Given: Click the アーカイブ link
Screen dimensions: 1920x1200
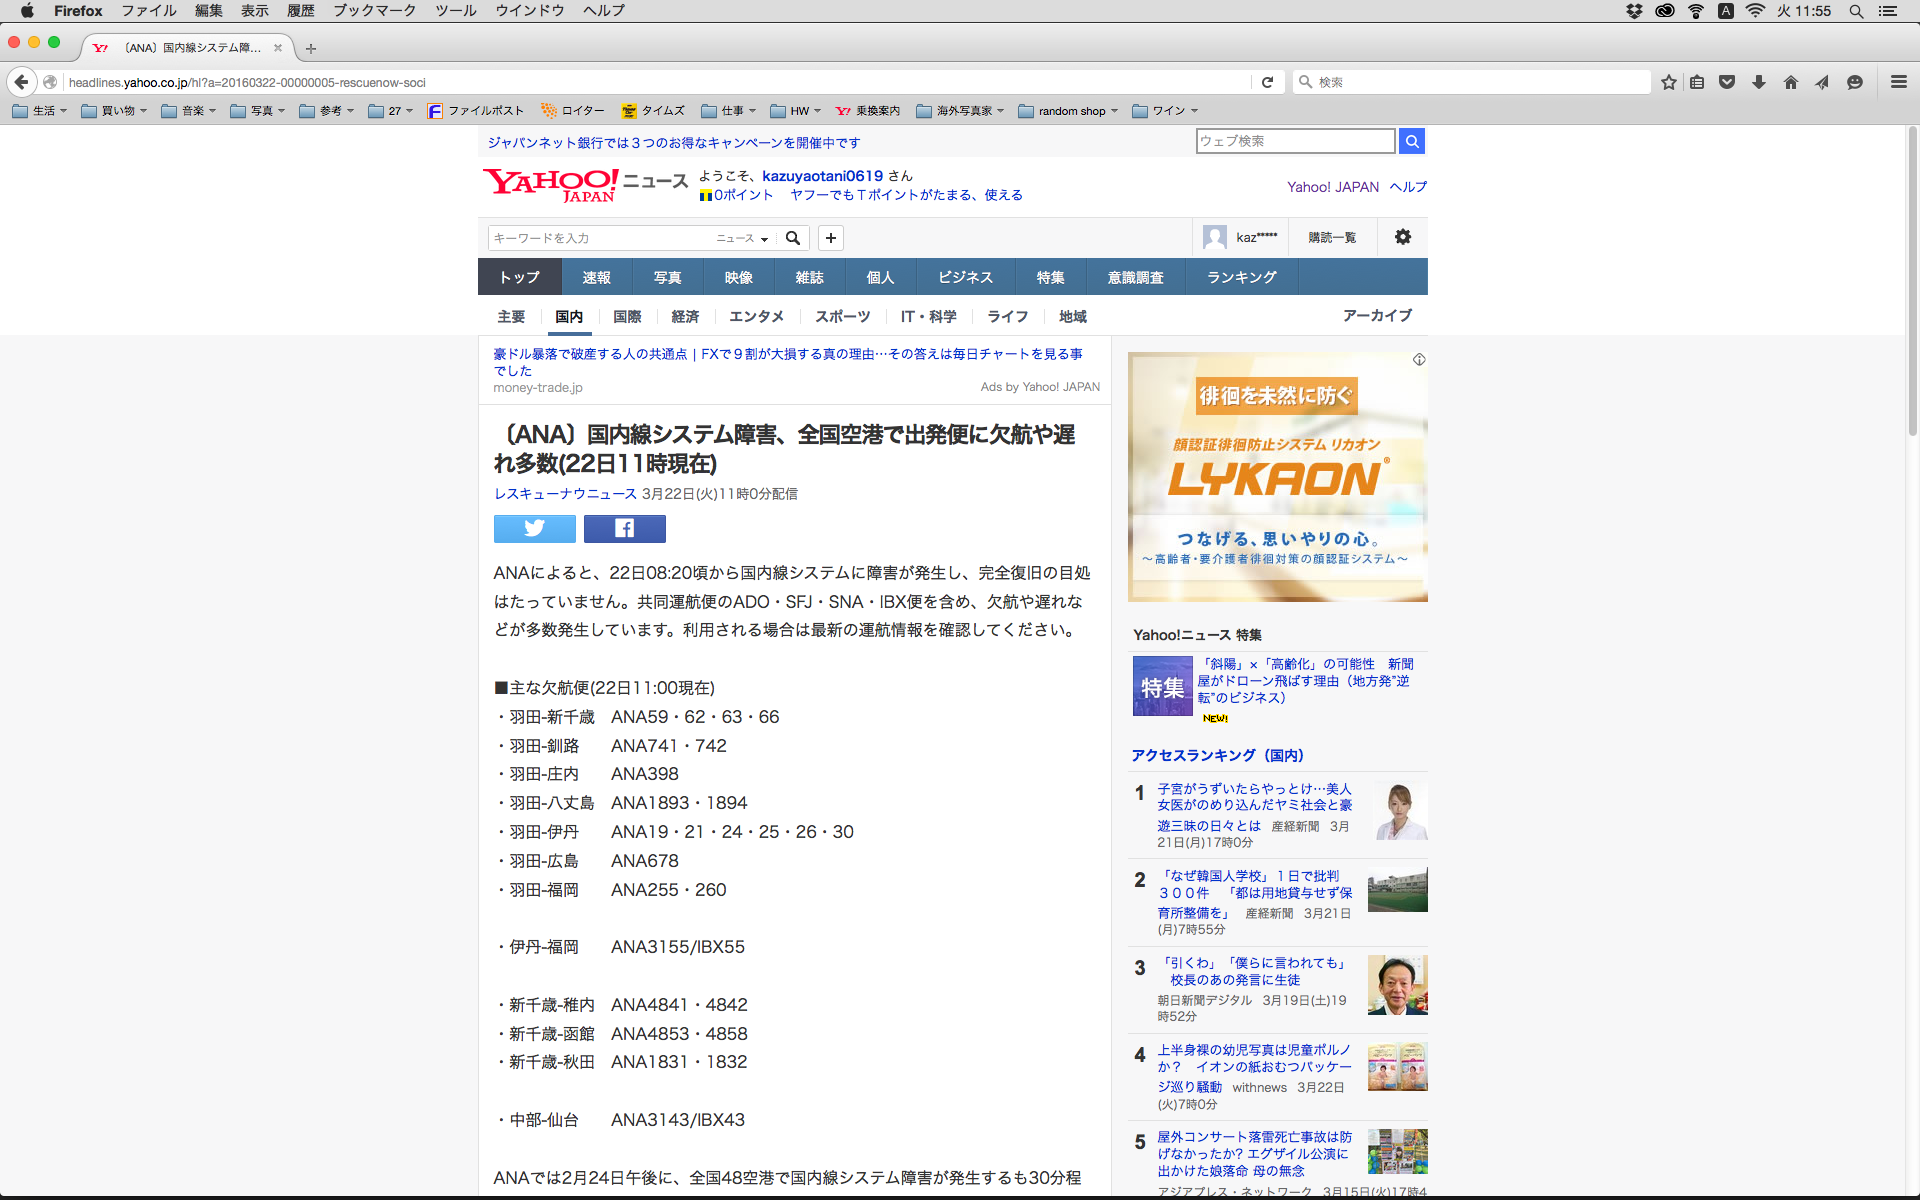Looking at the screenshot, I should (x=1376, y=316).
